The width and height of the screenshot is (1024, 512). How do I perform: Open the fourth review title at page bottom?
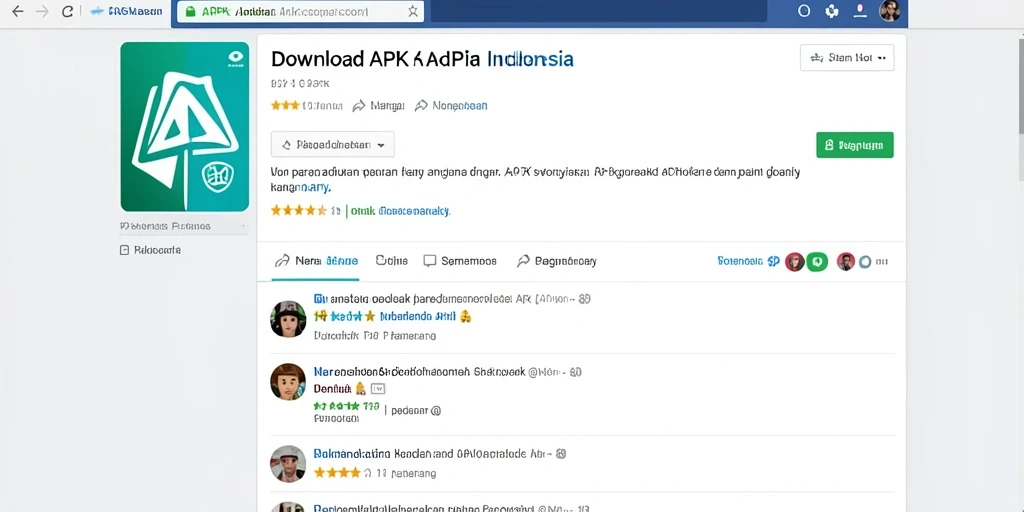click(x=452, y=508)
